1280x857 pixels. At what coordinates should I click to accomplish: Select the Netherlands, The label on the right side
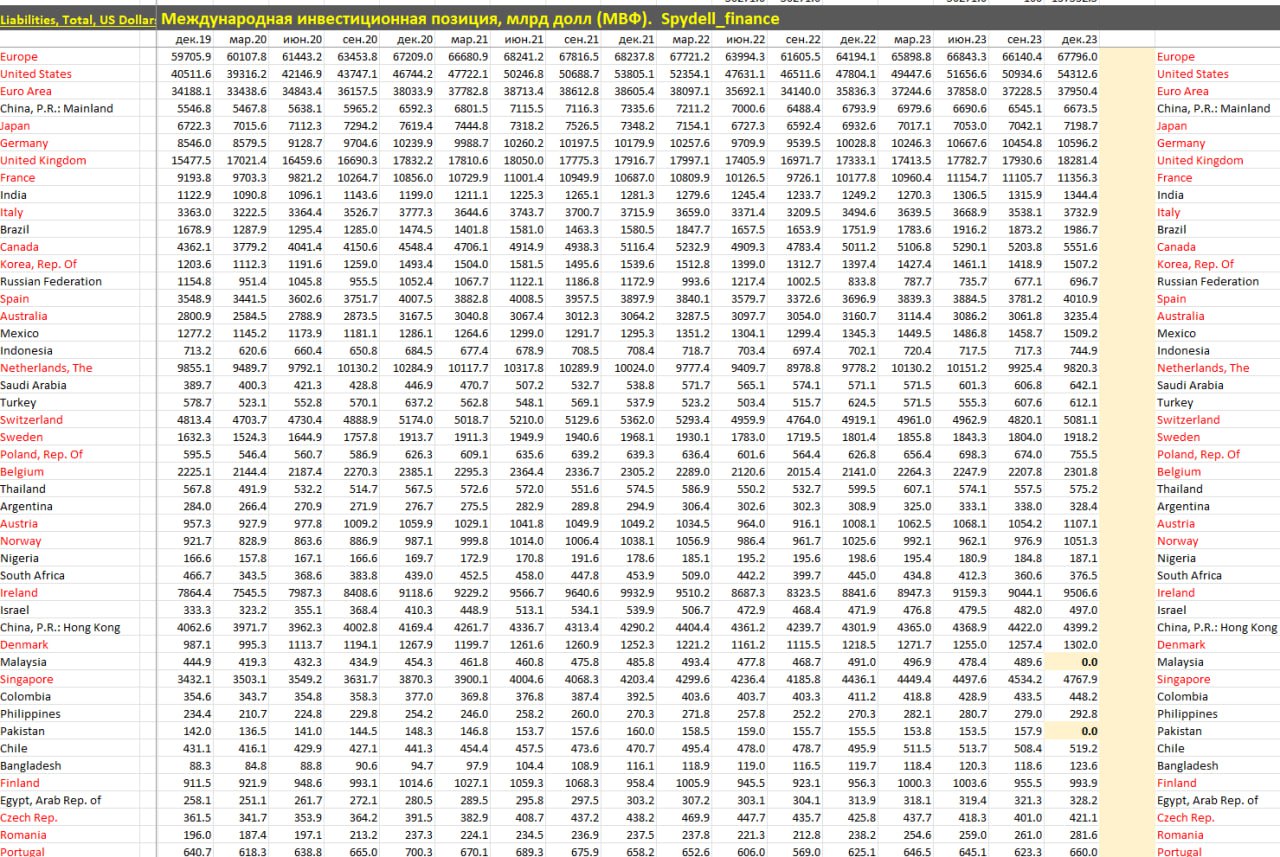pos(1203,368)
